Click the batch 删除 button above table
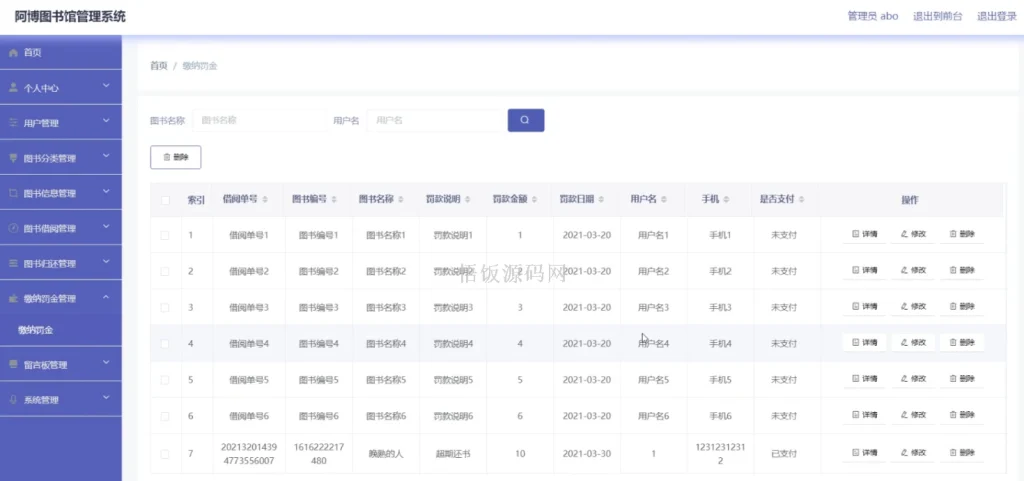This screenshot has height=481, width=1024. point(176,157)
